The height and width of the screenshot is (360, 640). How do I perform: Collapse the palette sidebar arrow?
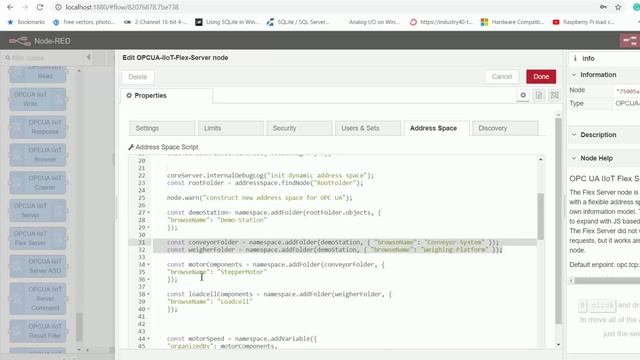89,58
